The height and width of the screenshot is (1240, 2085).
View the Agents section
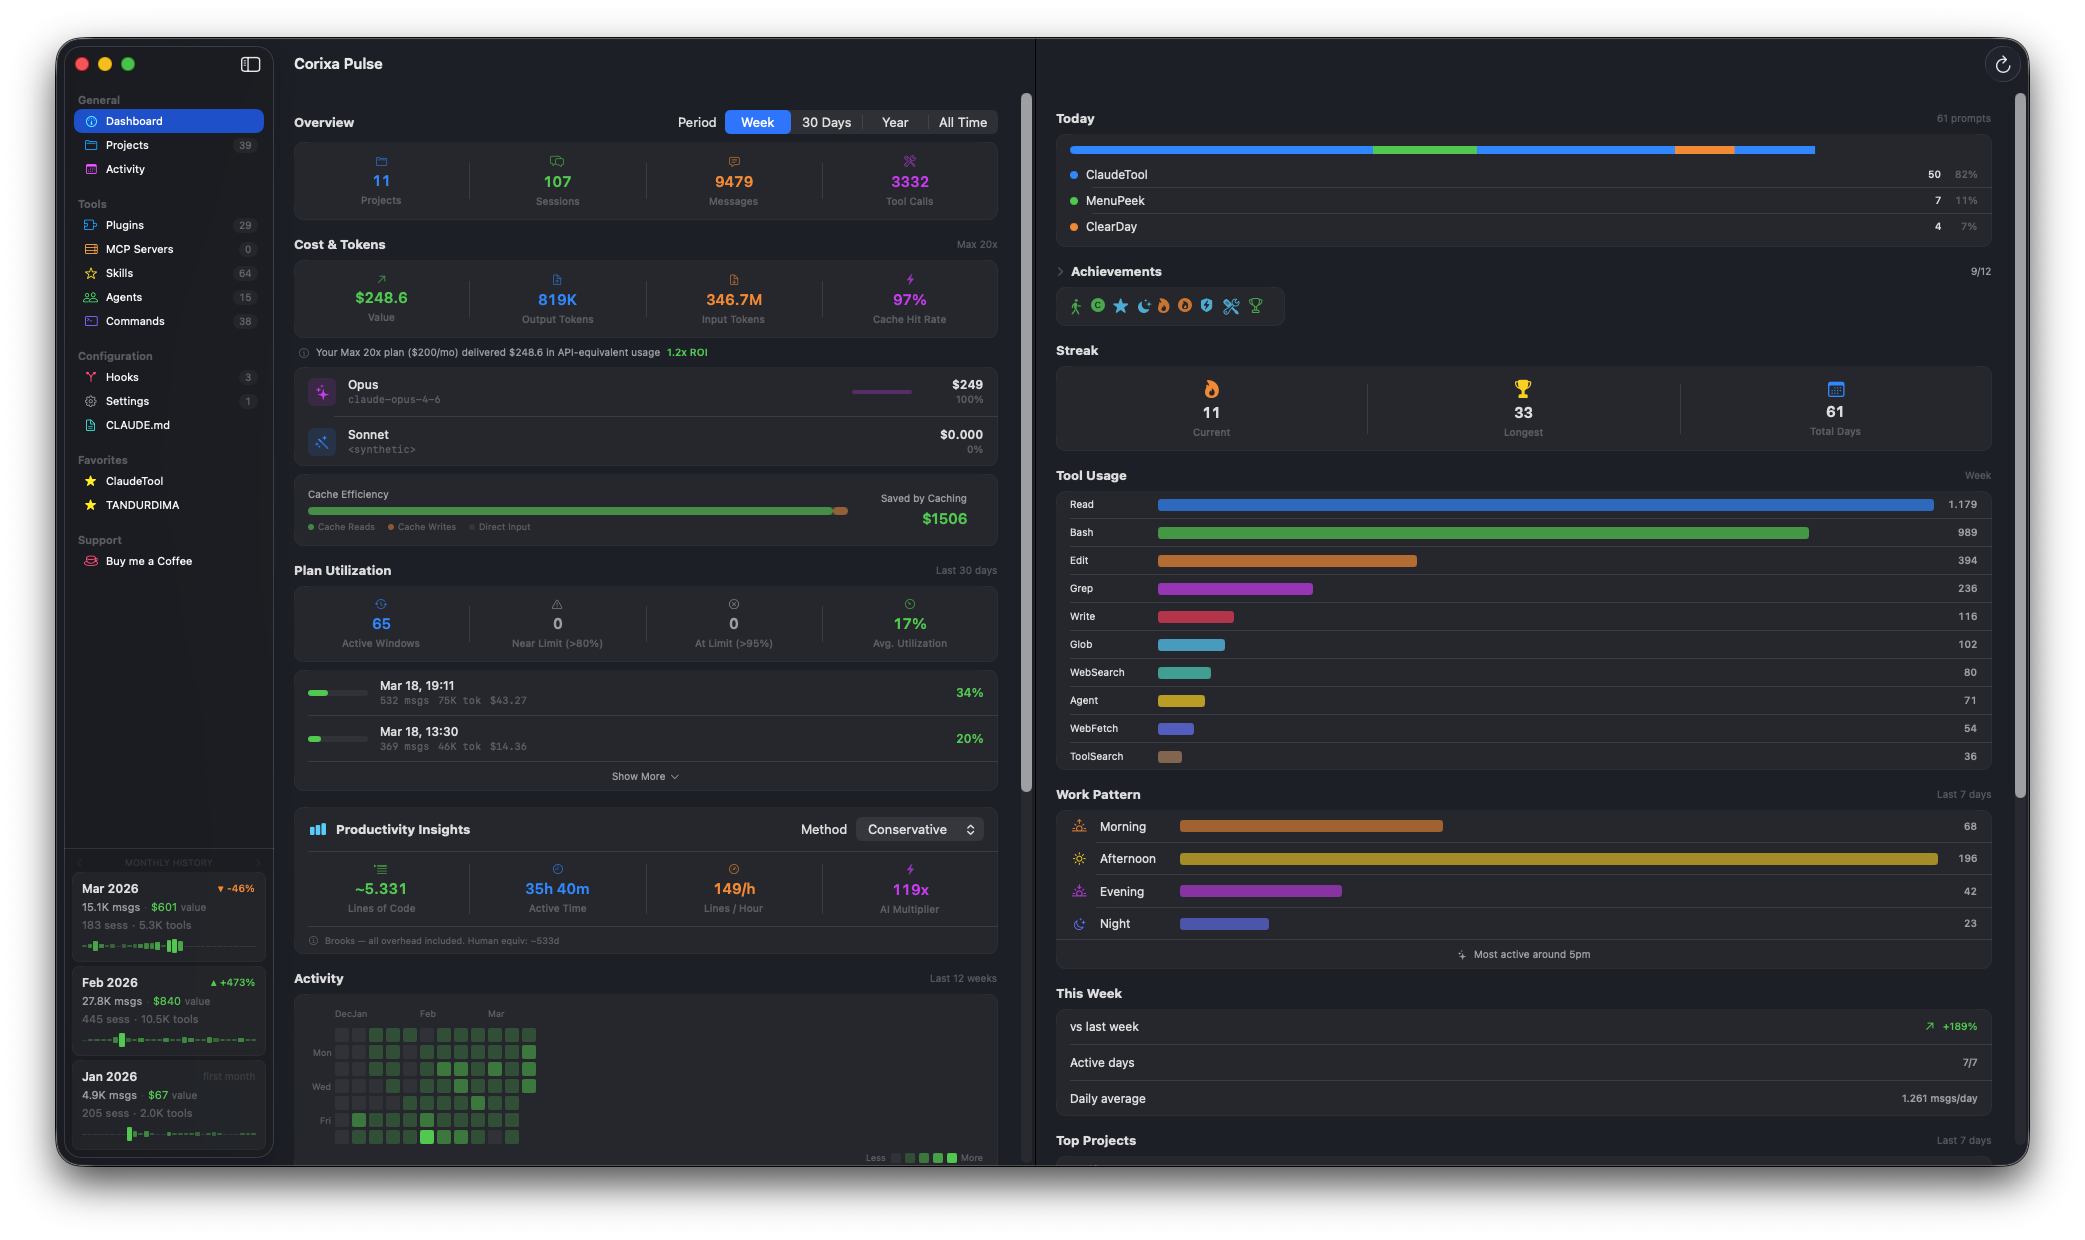[124, 297]
